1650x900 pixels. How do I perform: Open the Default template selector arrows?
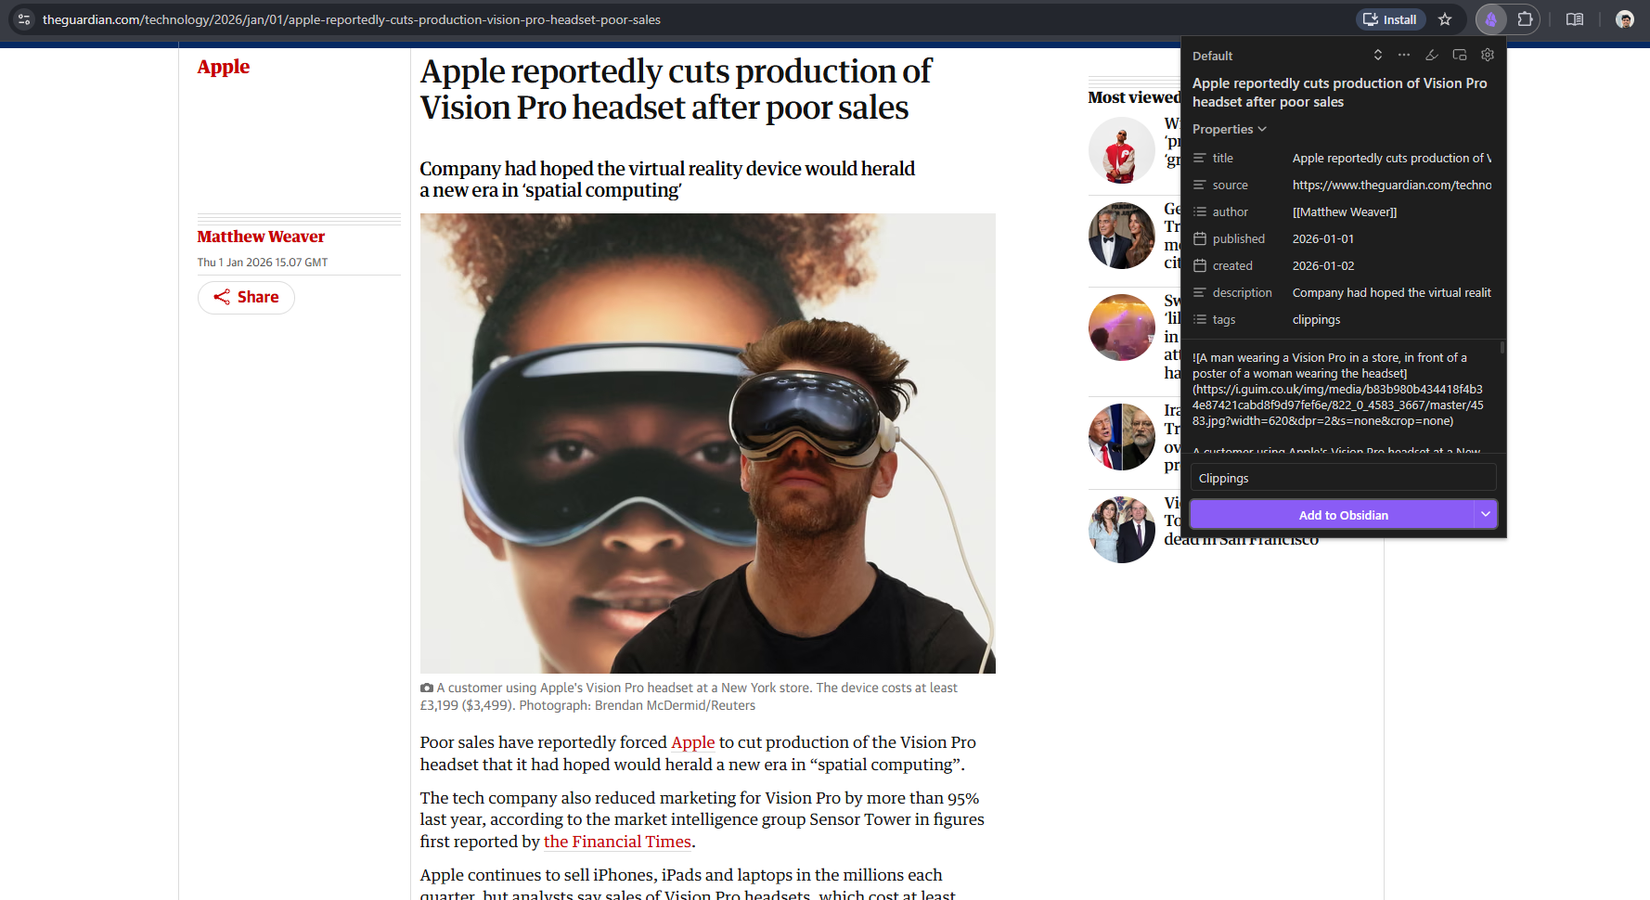click(x=1377, y=55)
